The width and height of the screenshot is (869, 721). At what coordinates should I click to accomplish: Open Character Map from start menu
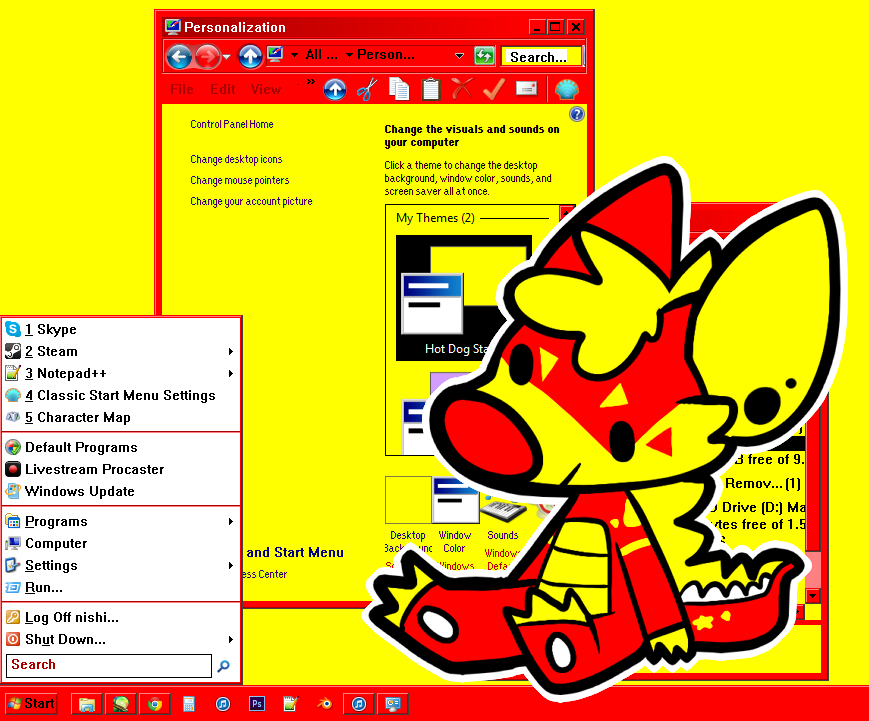coord(122,417)
